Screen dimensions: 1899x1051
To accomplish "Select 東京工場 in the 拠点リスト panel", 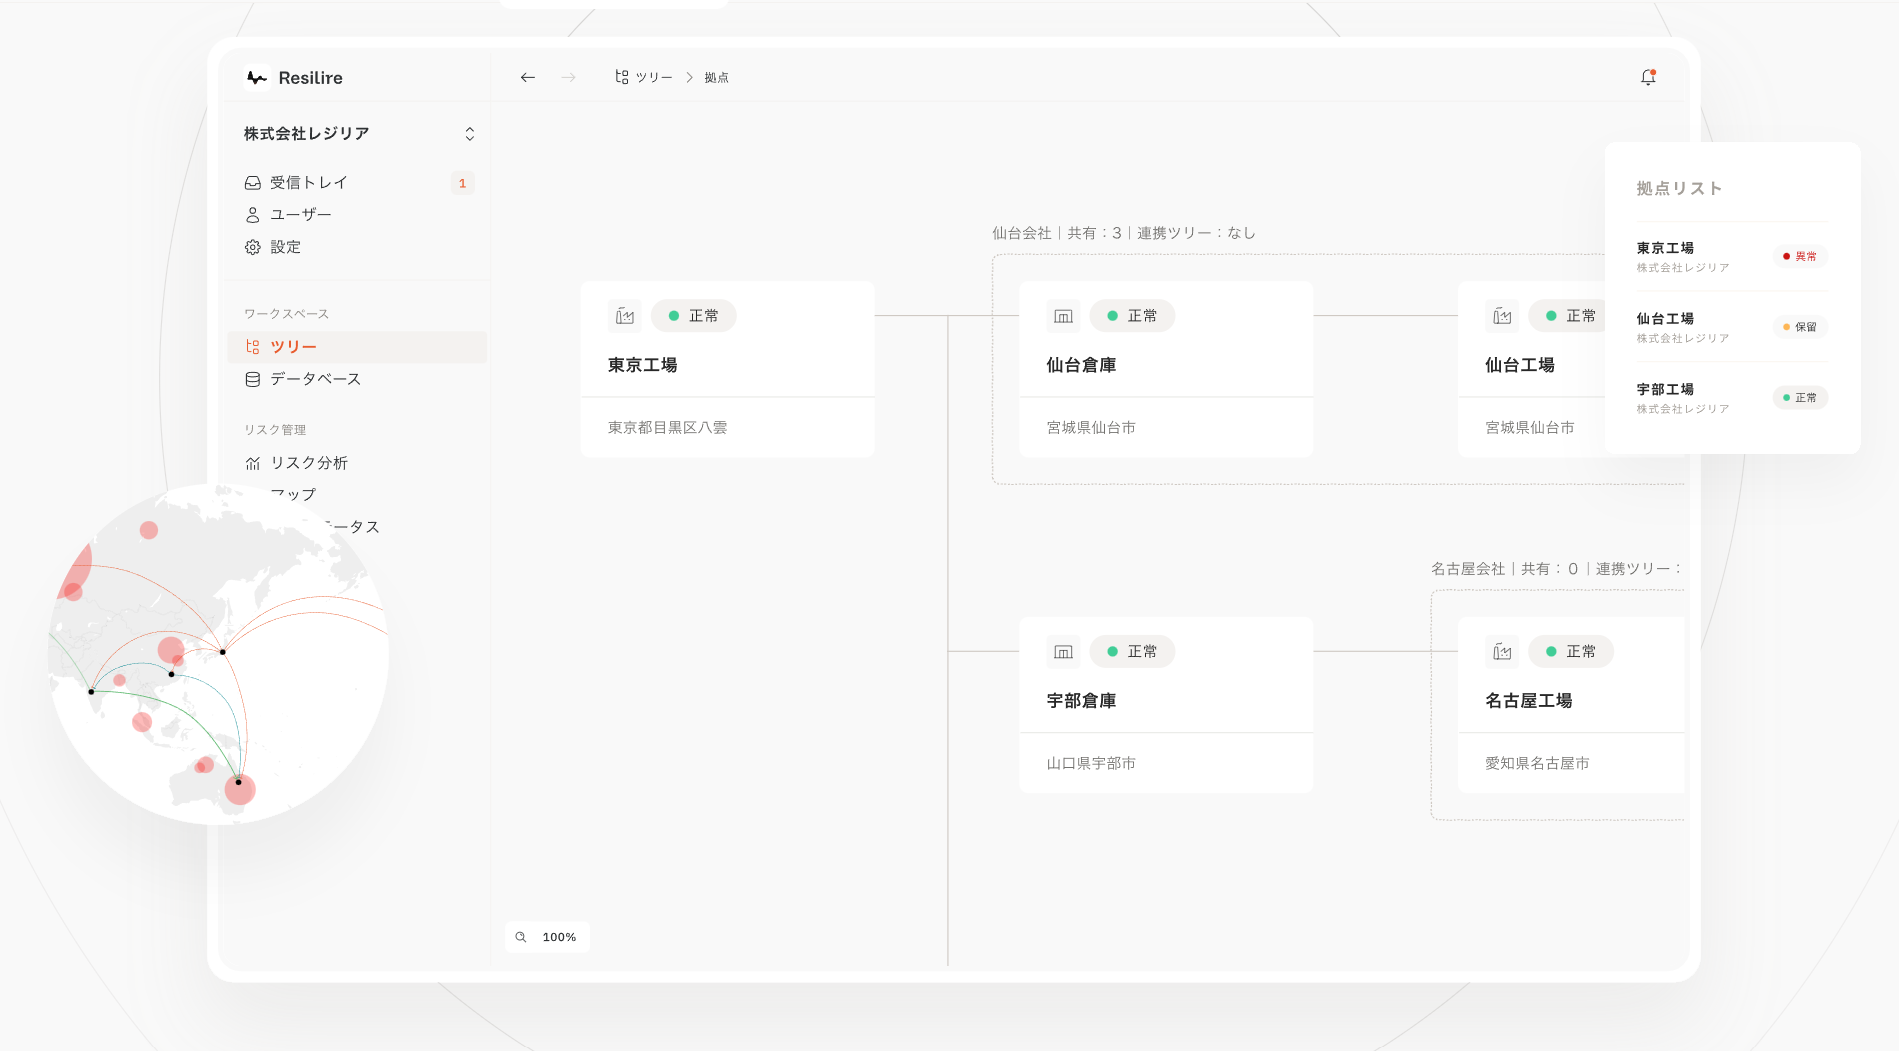I will tap(1665, 248).
